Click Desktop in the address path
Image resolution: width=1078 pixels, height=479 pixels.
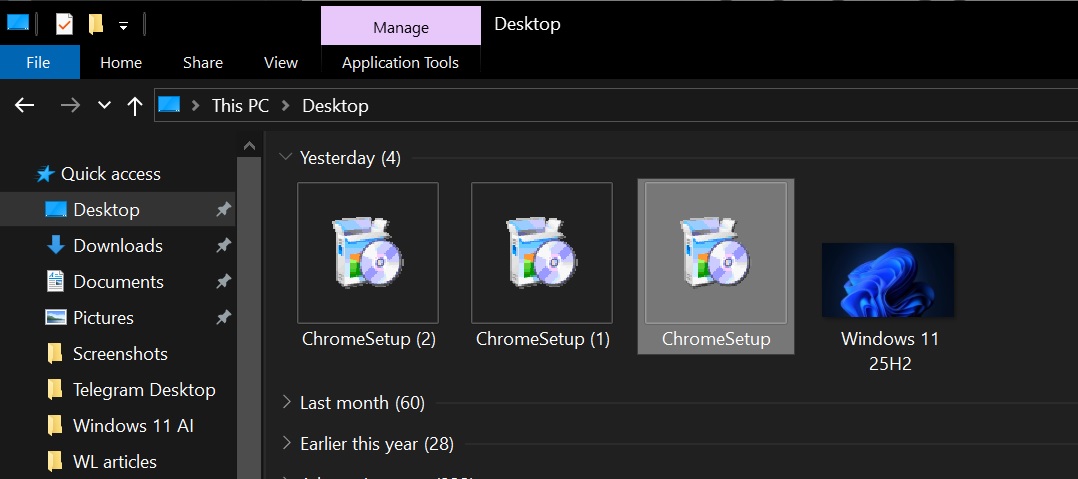click(x=336, y=105)
